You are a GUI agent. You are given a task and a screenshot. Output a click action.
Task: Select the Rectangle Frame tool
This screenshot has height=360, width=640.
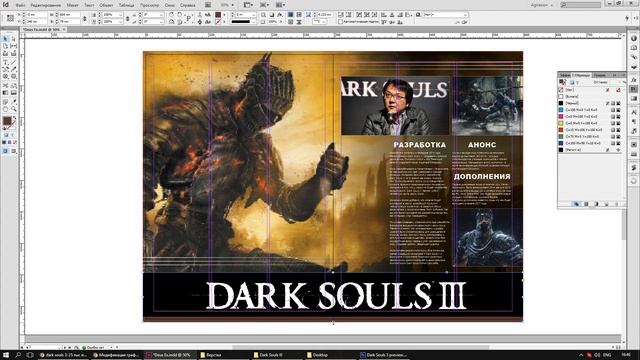5,76
